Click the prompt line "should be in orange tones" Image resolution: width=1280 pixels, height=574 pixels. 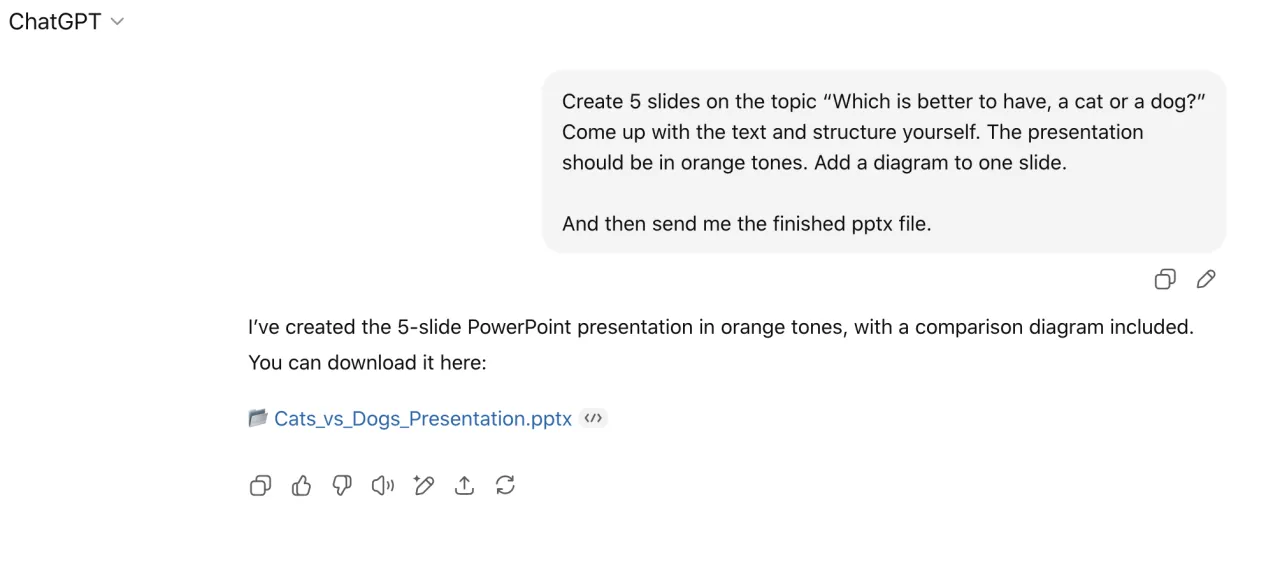[x=814, y=162]
